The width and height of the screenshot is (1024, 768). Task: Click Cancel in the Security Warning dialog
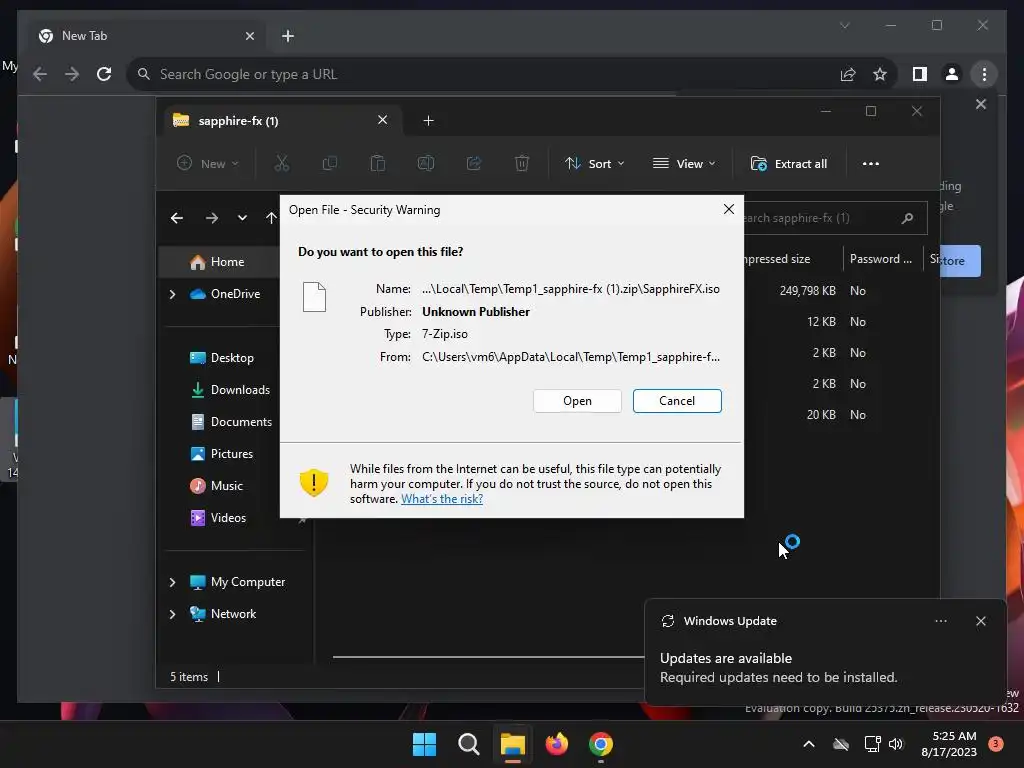(677, 401)
